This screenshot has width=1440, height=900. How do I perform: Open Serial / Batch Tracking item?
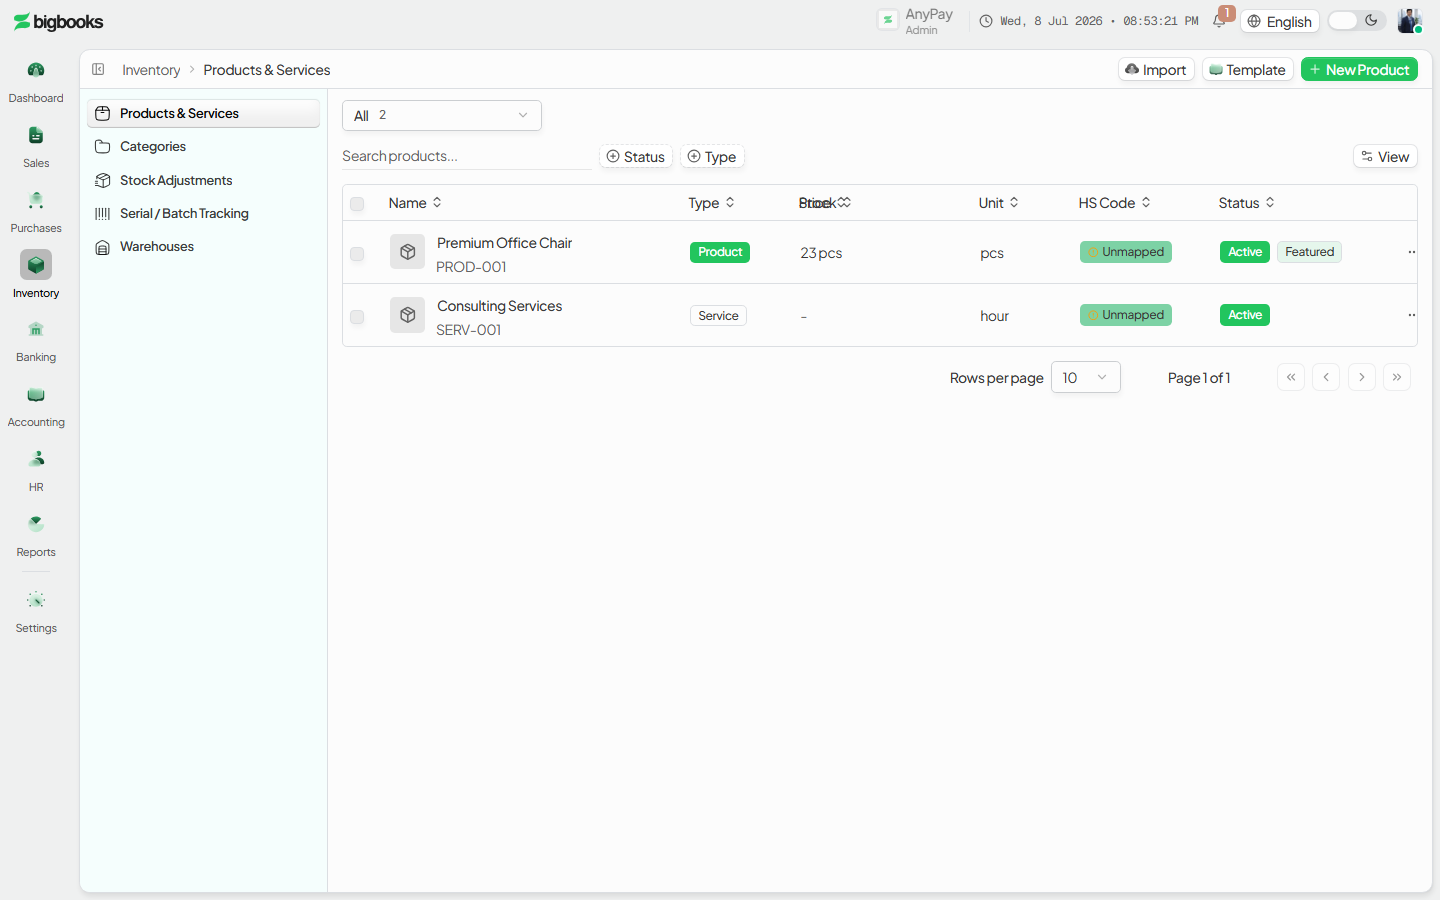click(x=203, y=213)
